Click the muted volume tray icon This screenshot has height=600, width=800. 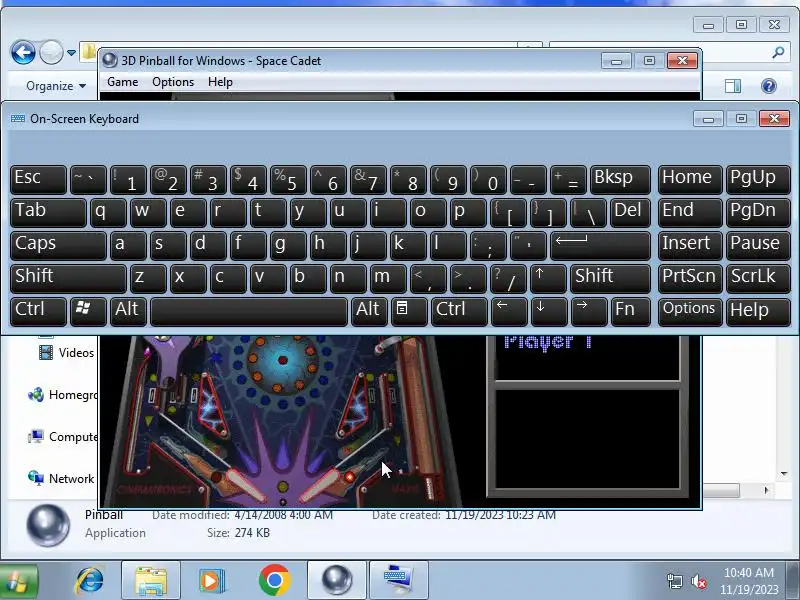(x=698, y=581)
